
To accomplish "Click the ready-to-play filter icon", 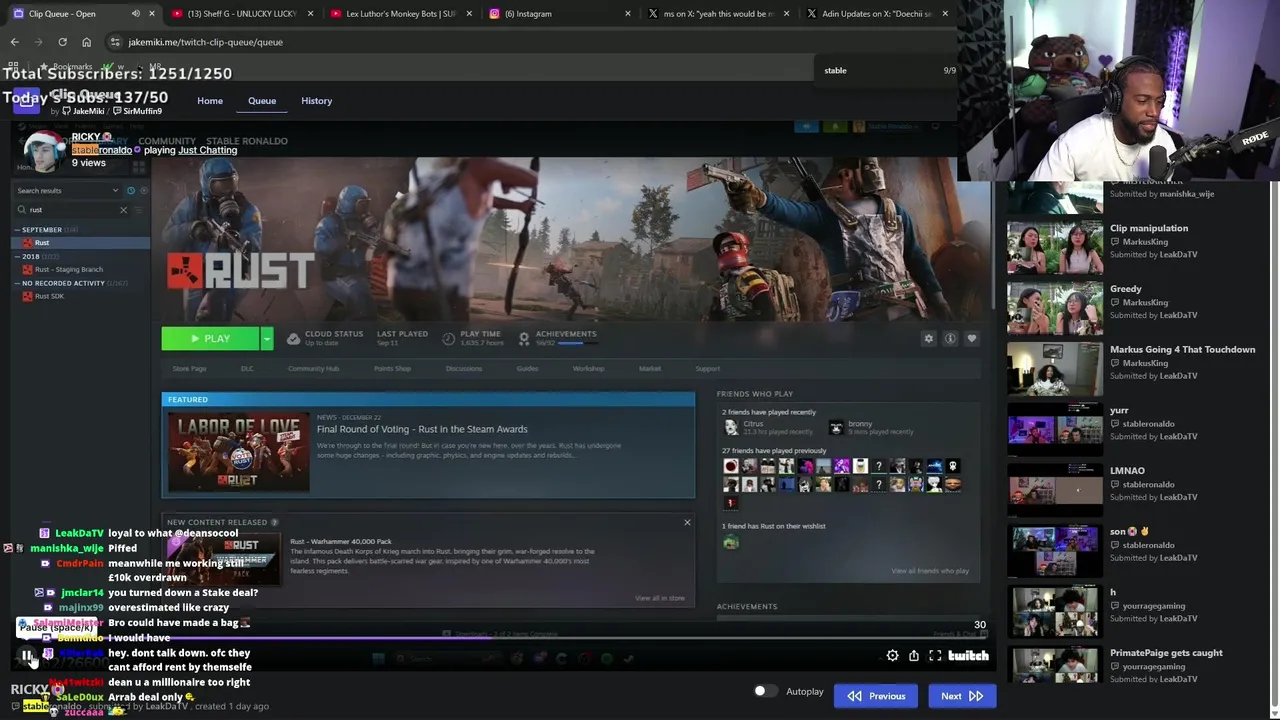I will click(144, 190).
